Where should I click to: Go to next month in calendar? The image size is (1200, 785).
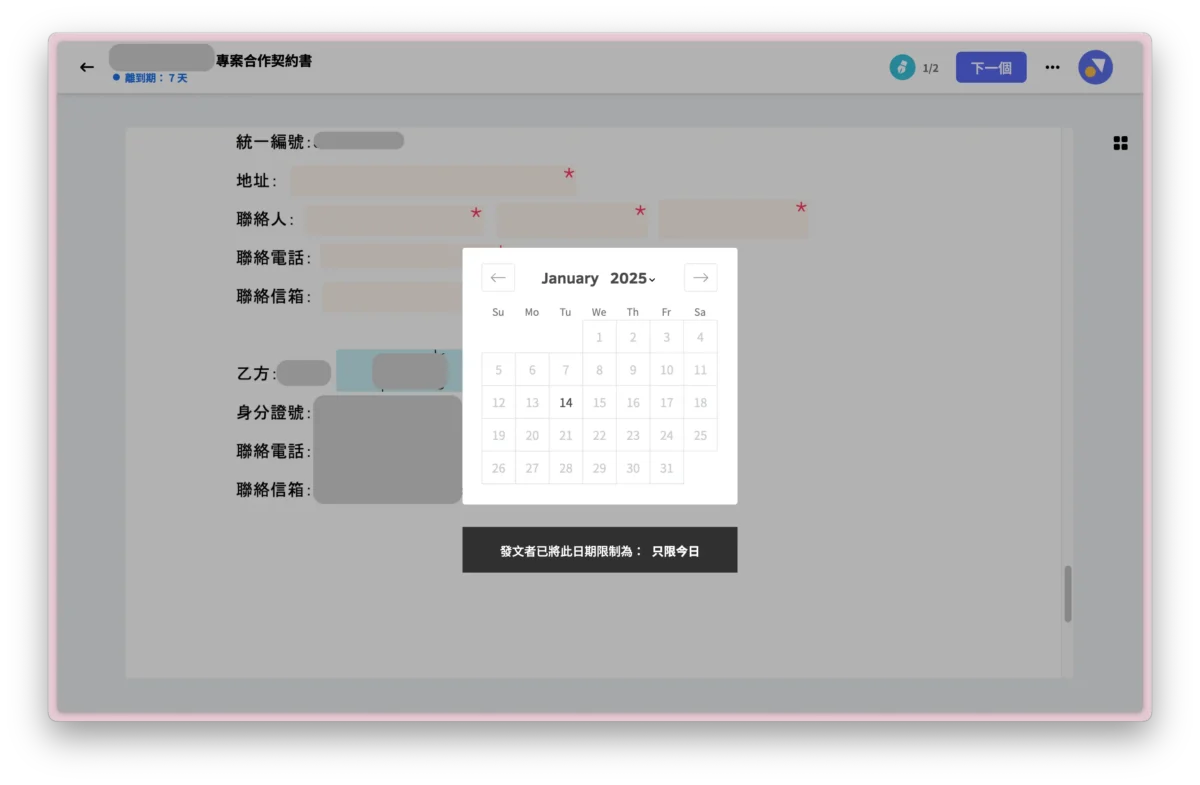click(700, 278)
